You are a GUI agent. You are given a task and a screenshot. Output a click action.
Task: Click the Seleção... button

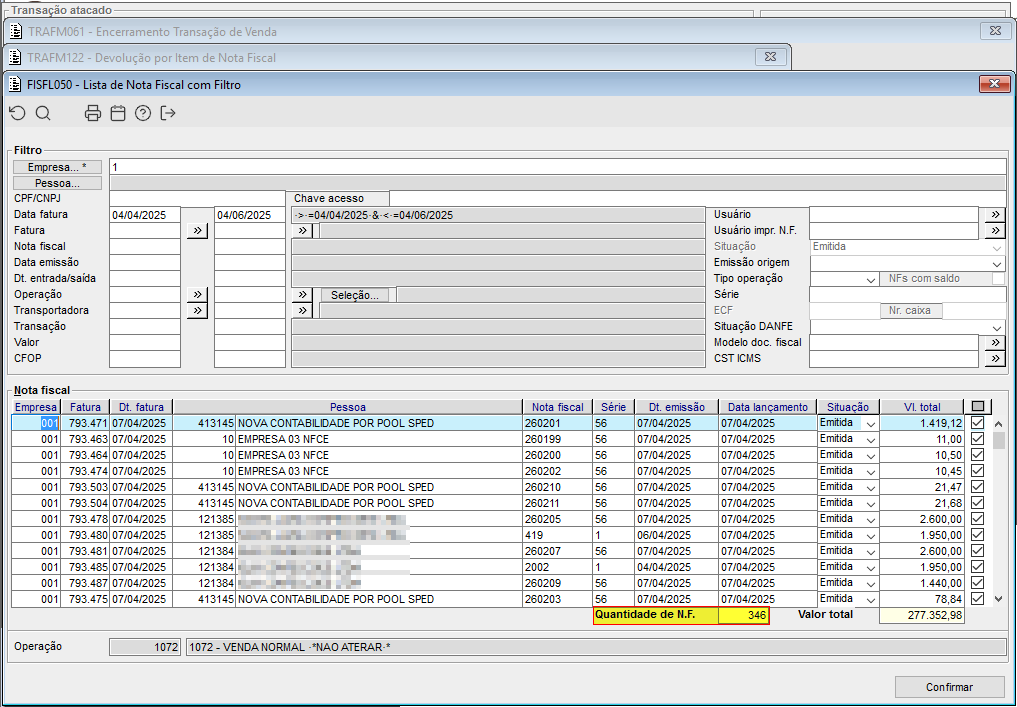coord(355,295)
